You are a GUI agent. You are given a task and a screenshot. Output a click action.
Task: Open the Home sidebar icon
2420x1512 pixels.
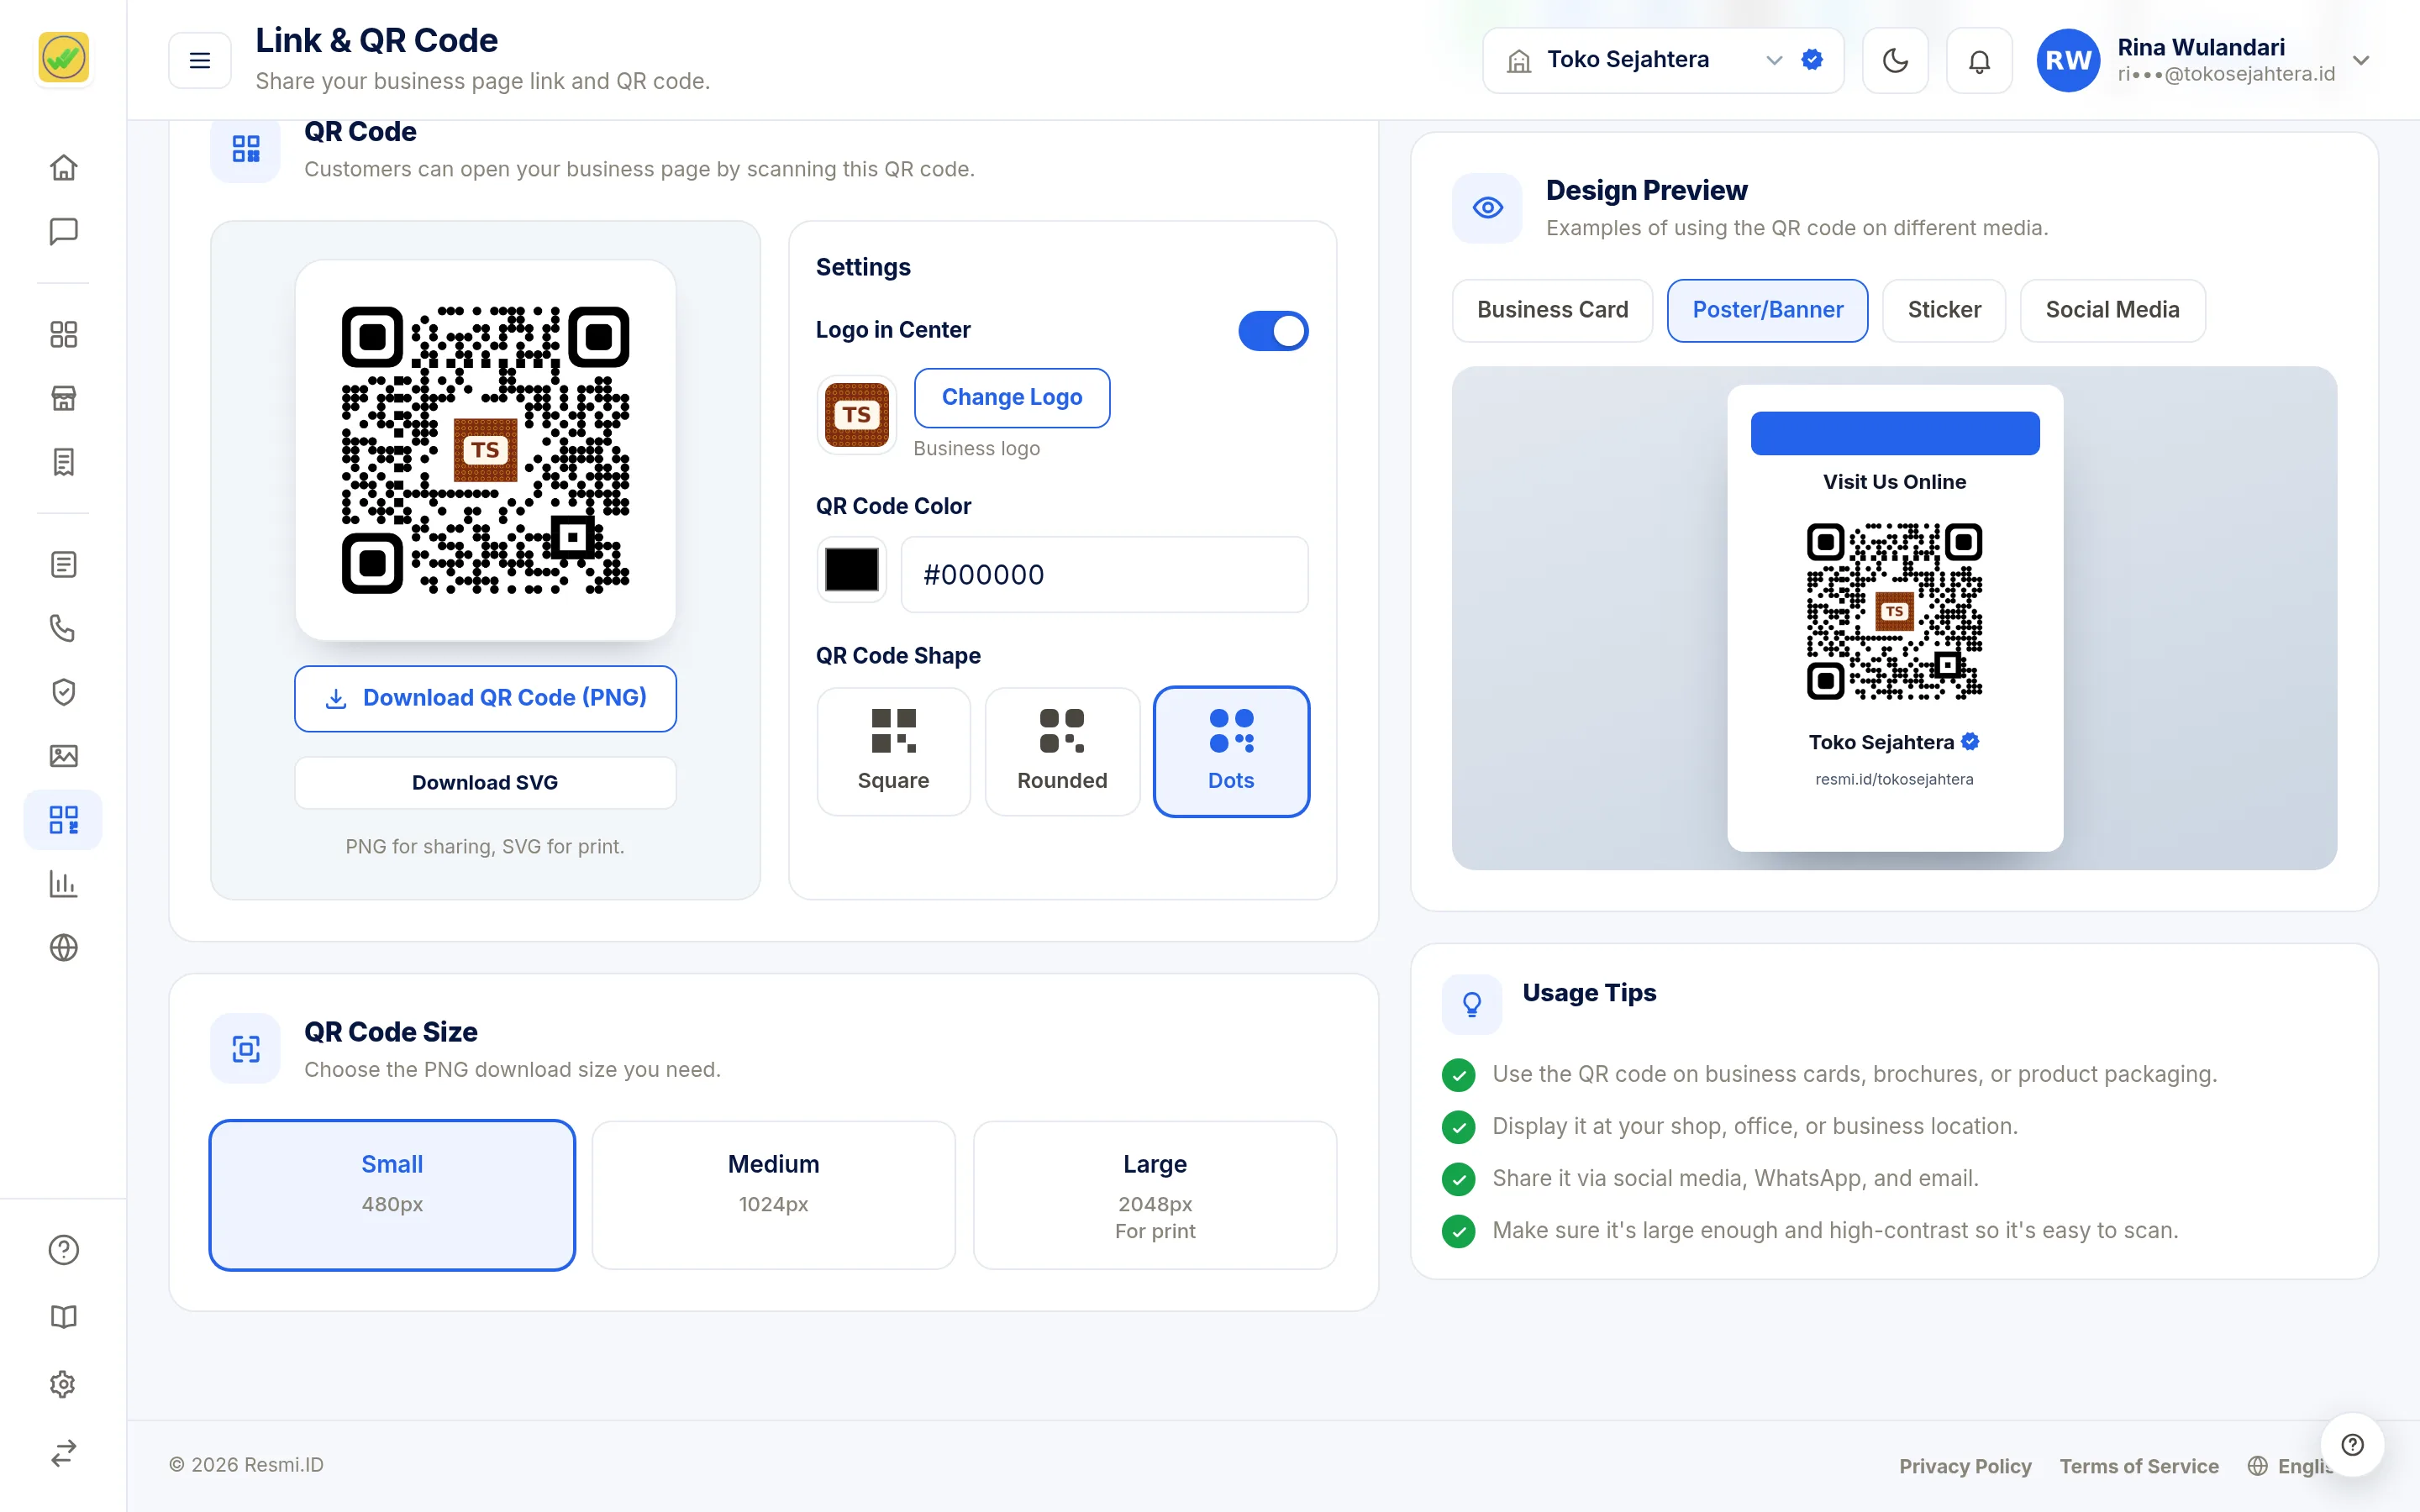pyautogui.click(x=63, y=167)
